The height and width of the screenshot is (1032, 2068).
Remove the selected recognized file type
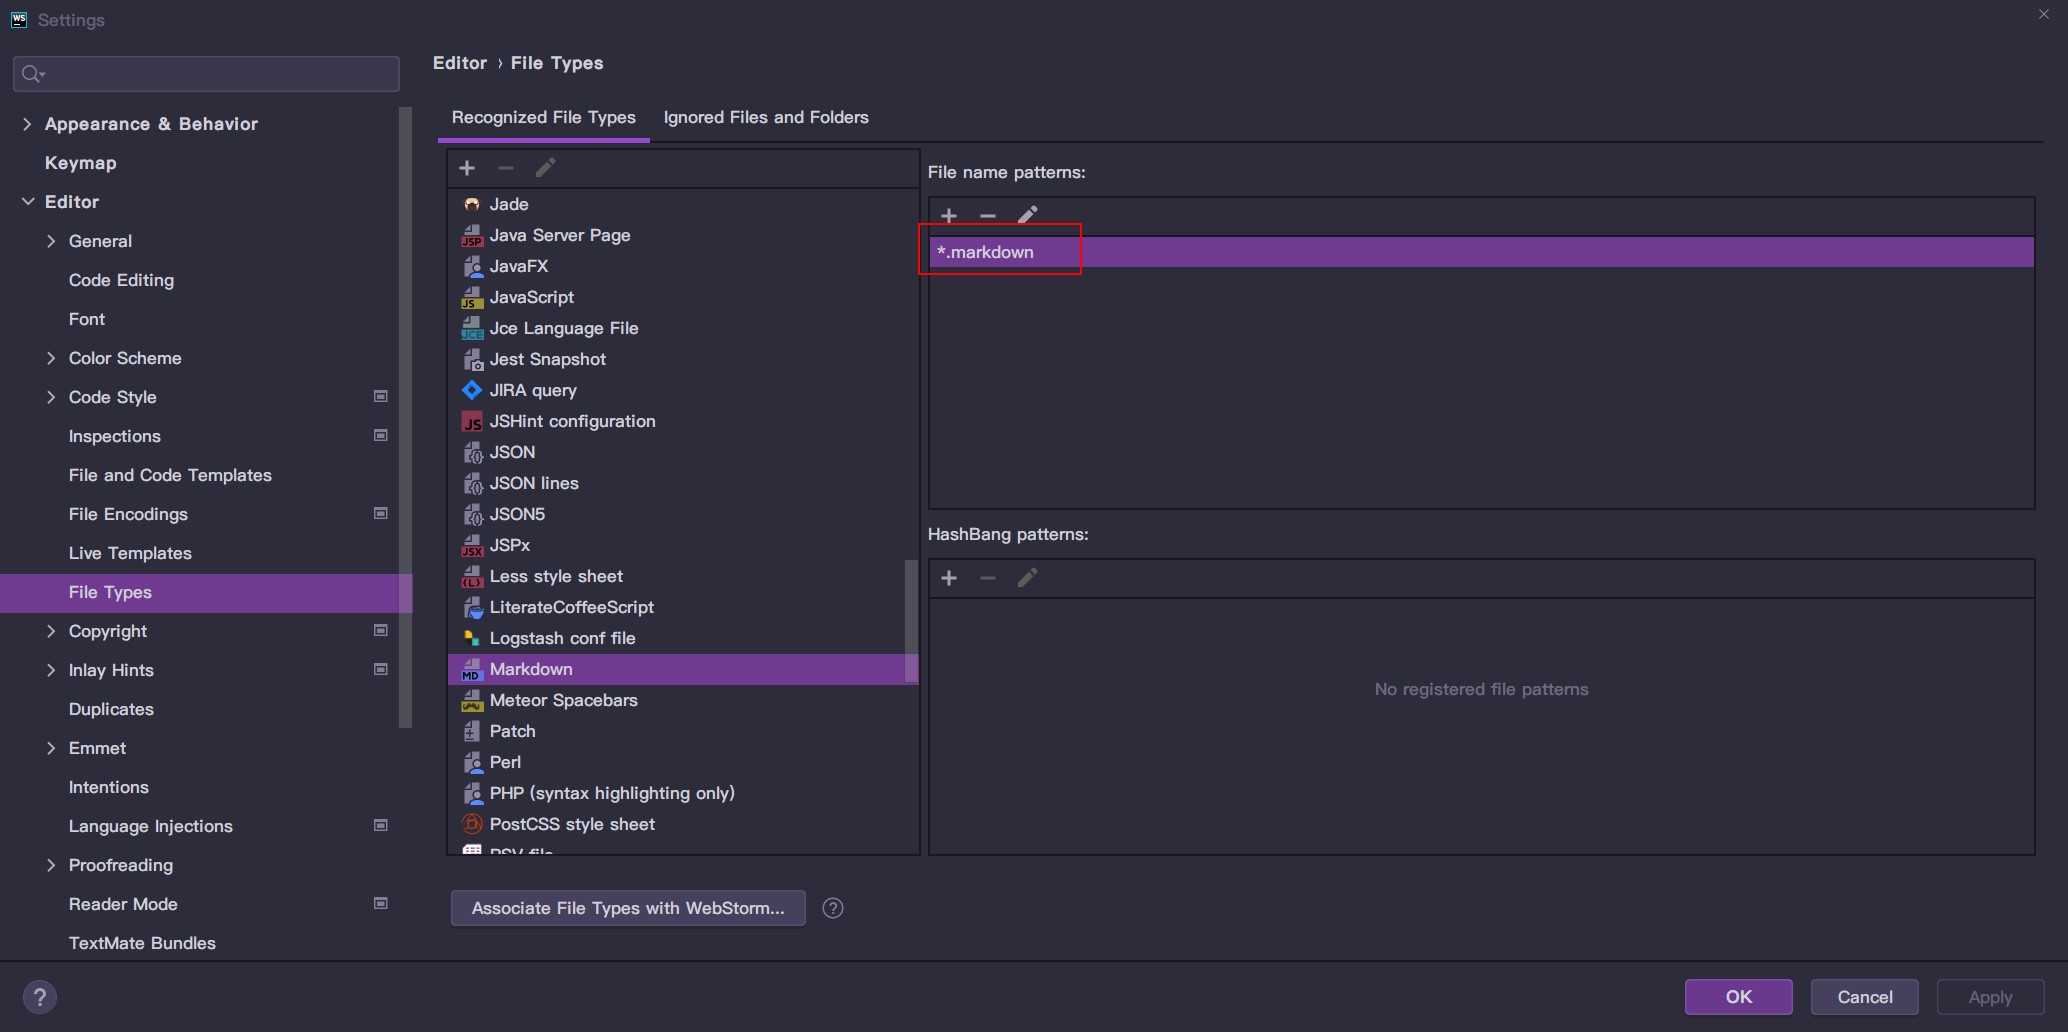click(x=506, y=168)
